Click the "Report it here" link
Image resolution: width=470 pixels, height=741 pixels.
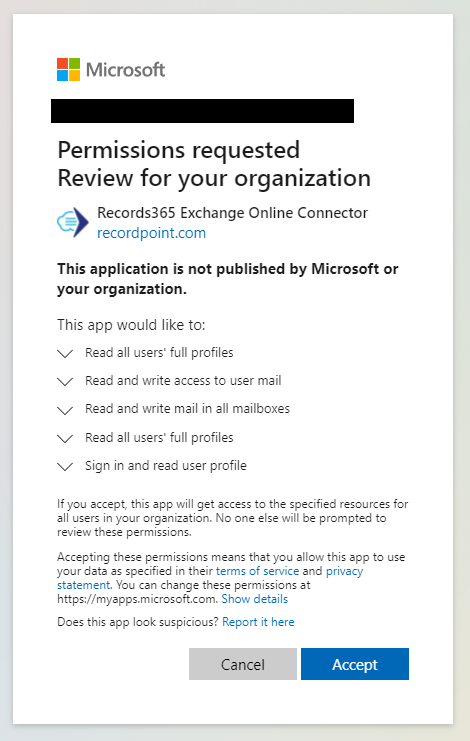coord(258,622)
